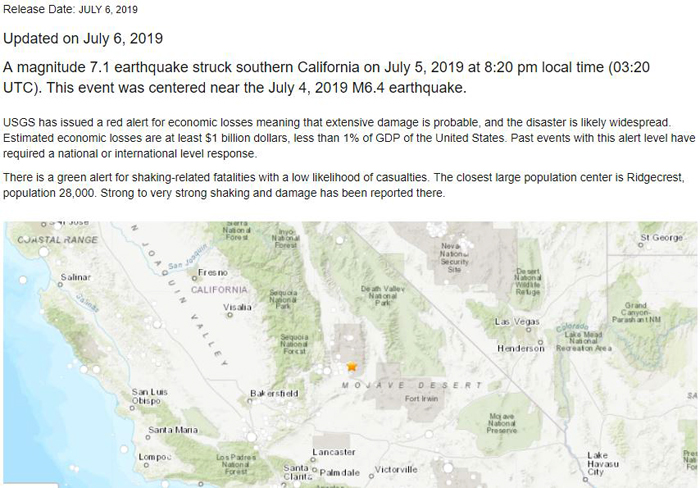The image size is (700, 488).
Task: Click the Victorville city marker
Action: coord(371,476)
